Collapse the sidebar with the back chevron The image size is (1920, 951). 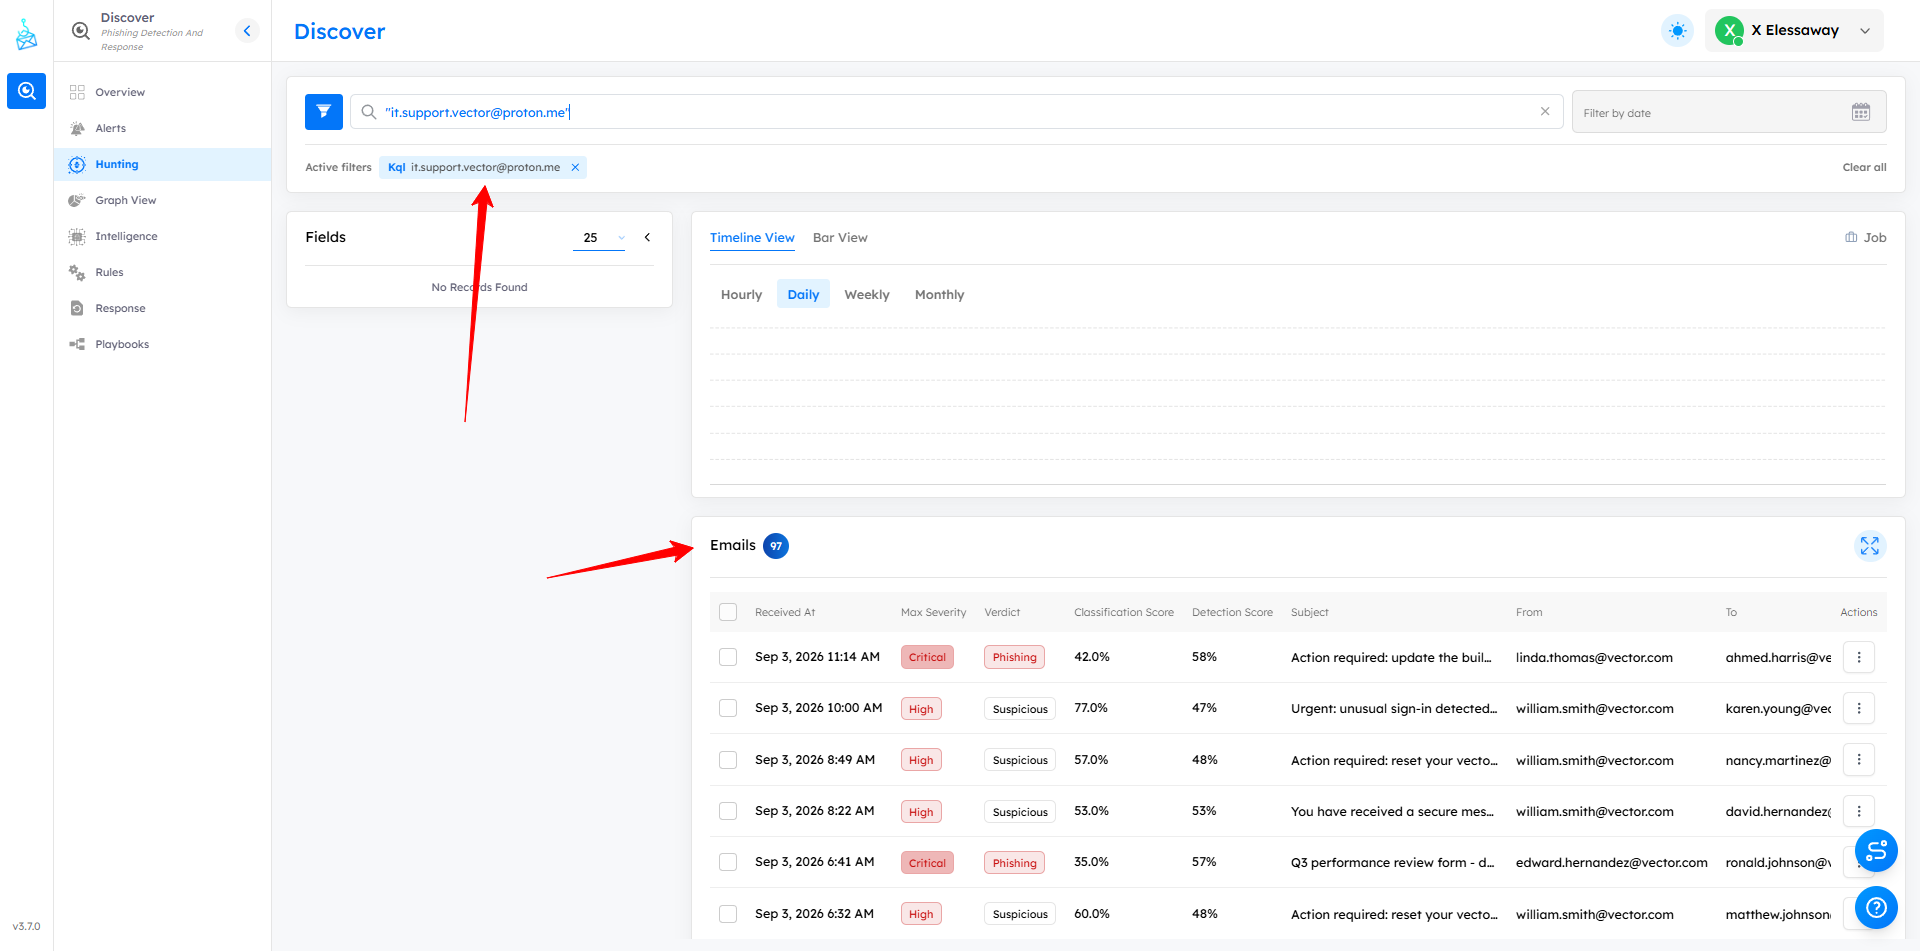(x=247, y=31)
